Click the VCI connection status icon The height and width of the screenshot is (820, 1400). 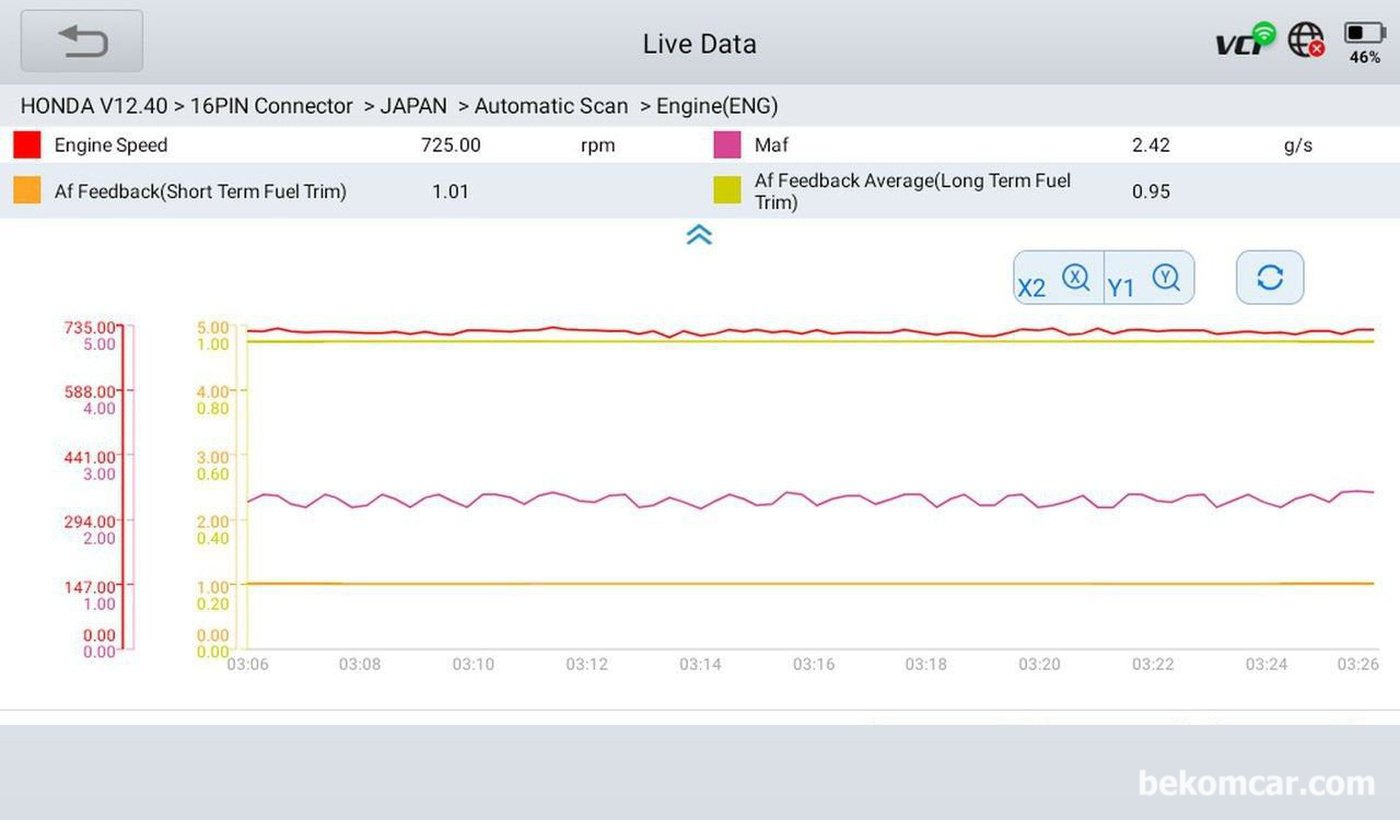(1244, 41)
